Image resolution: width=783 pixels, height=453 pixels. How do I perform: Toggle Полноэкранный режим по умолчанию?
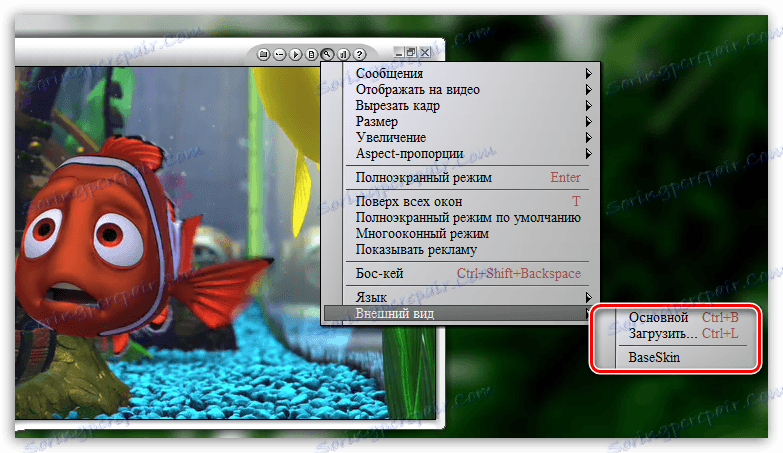pyautogui.click(x=460, y=217)
